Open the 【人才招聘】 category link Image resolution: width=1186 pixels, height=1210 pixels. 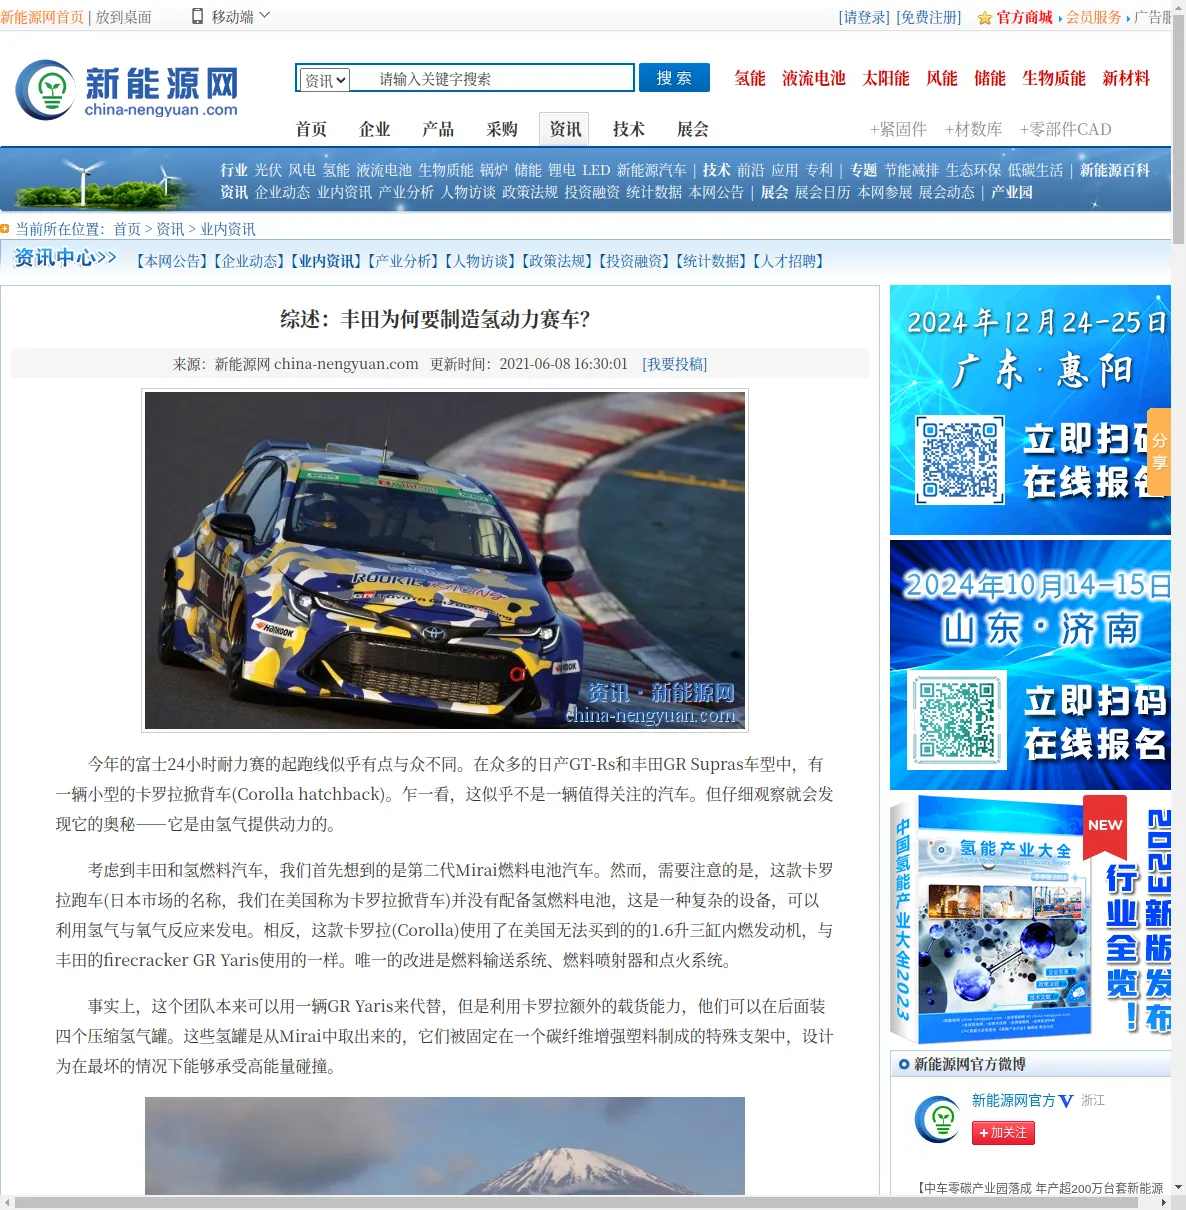pyautogui.click(x=788, y=261)
